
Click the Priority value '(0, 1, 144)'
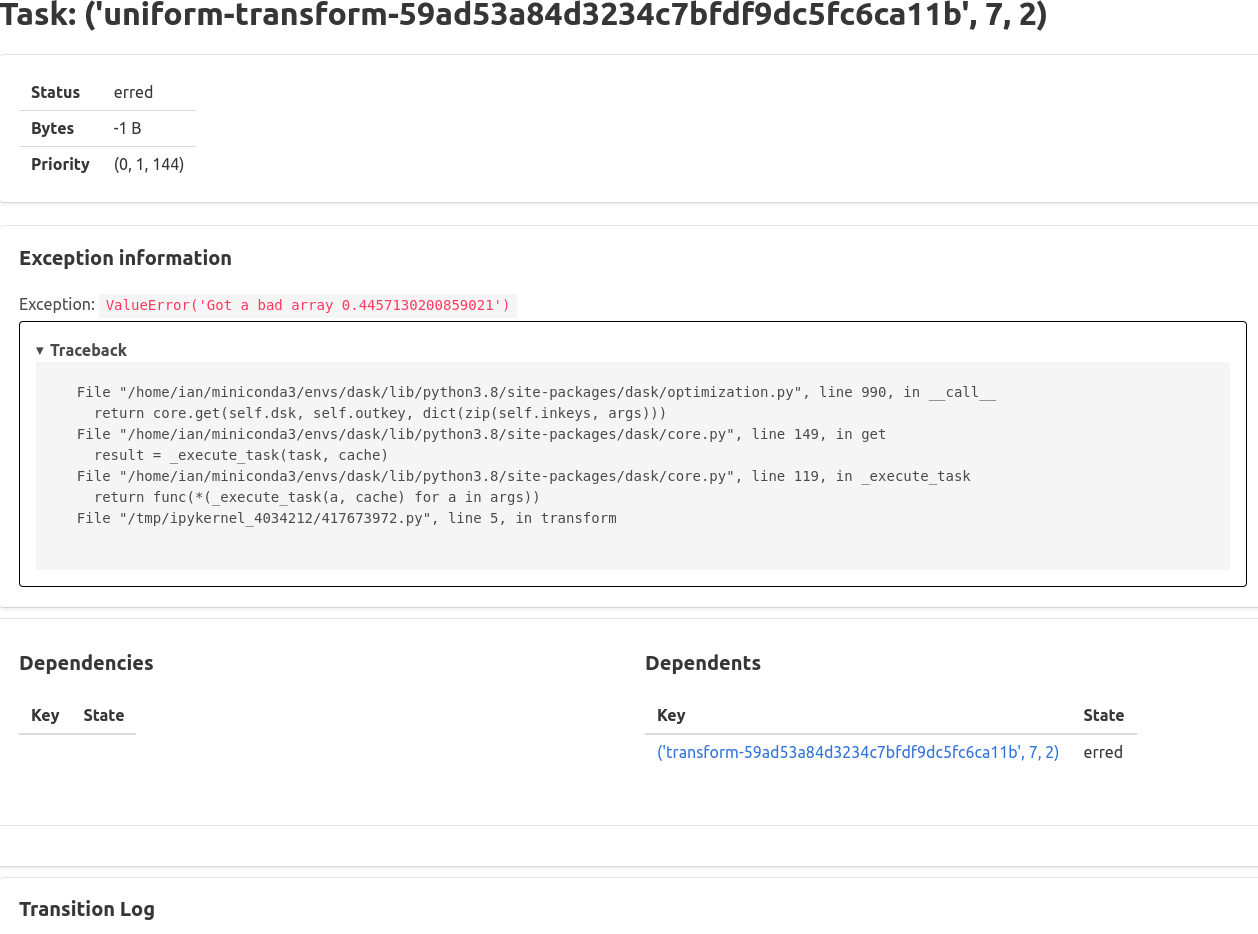[x=149, y=164]
